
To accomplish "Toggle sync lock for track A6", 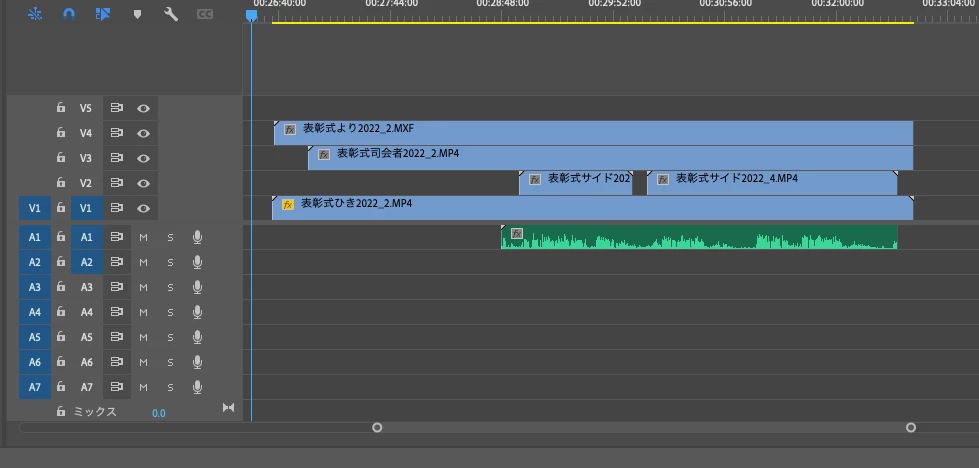I will (117, 362).
